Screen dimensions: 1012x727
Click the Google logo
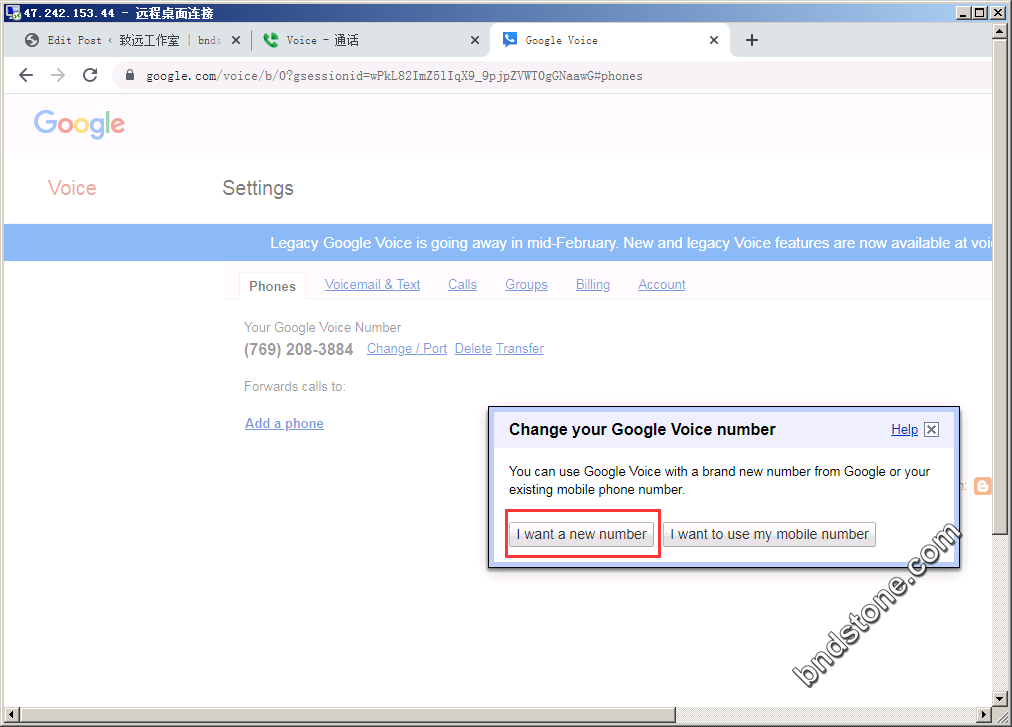(79, 123)
